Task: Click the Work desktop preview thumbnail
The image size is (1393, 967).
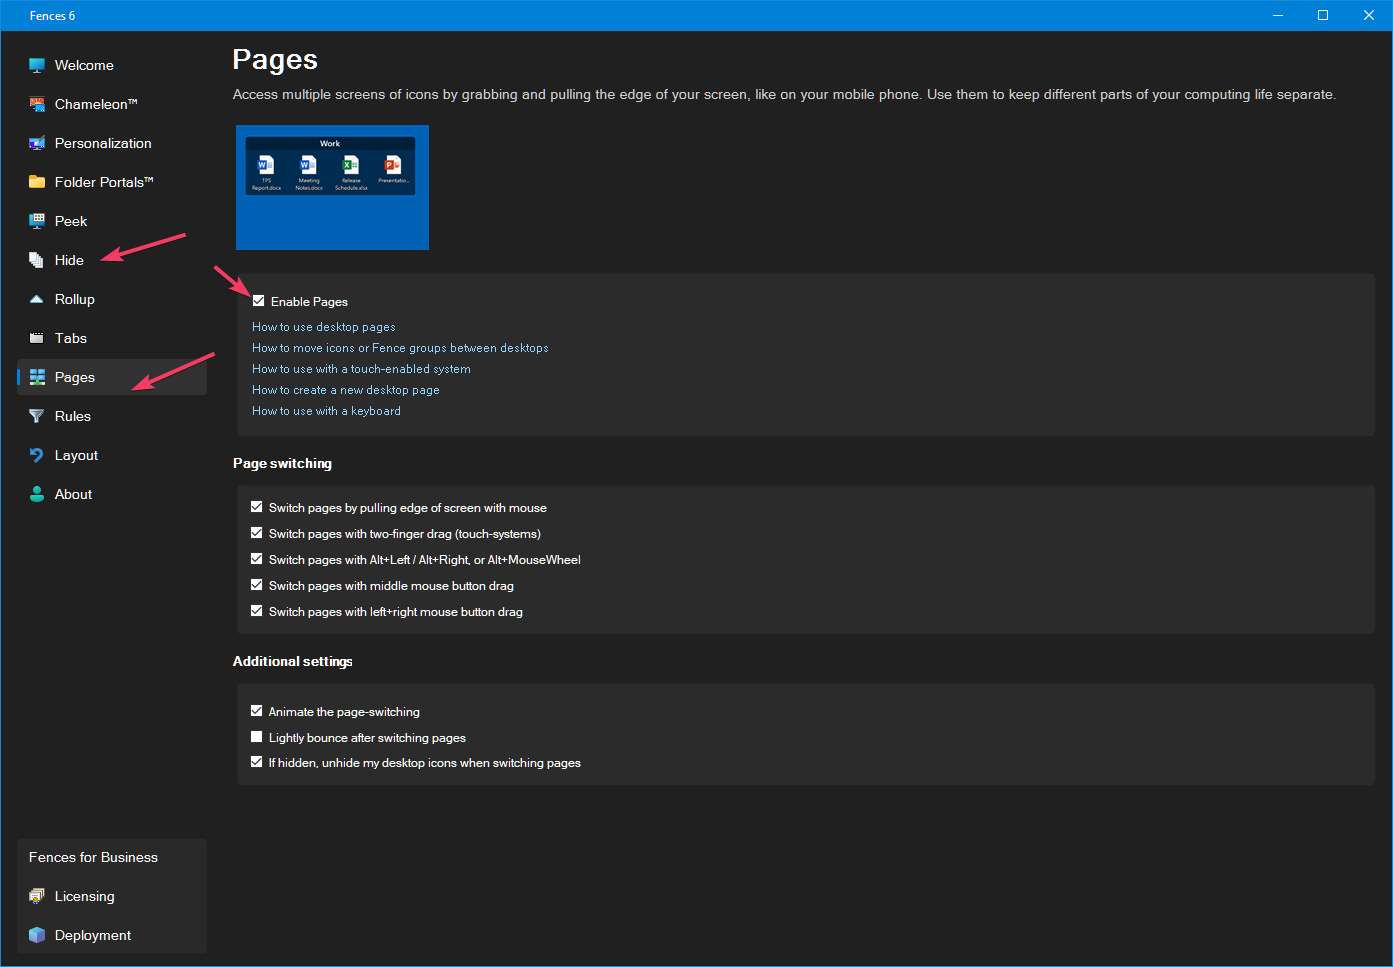Action: click(332, 187)
